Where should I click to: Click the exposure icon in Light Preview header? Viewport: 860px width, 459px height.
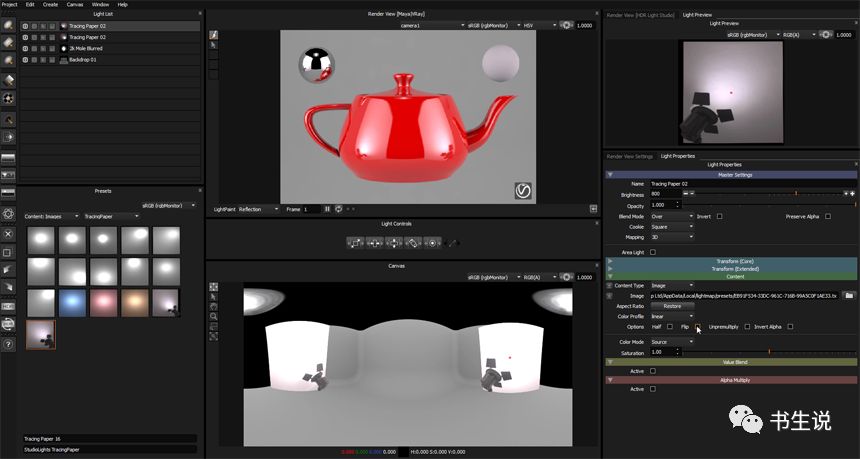pos(825,35)
